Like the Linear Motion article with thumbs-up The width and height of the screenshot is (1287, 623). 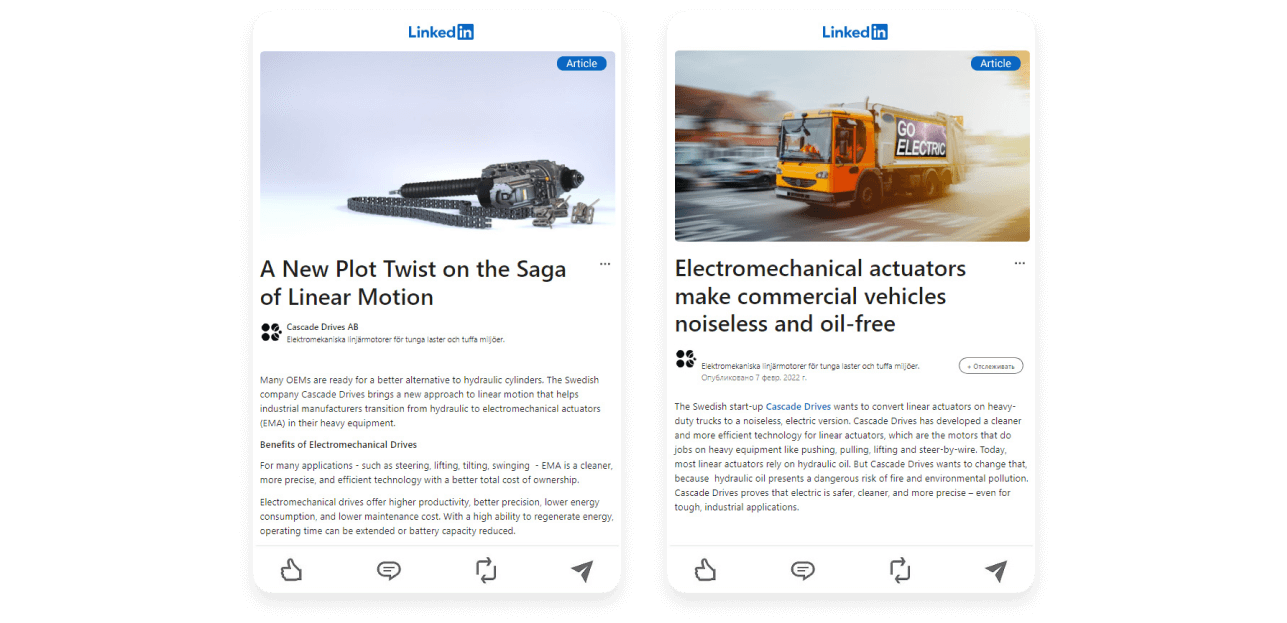coord(291,570)
